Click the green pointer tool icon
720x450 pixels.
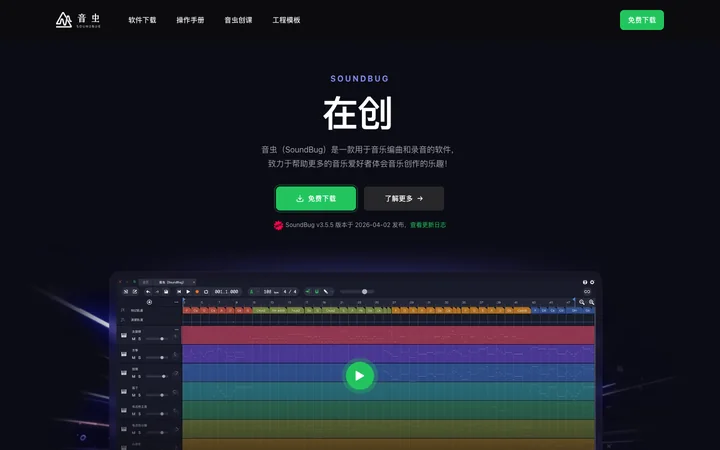coord(308,292)
